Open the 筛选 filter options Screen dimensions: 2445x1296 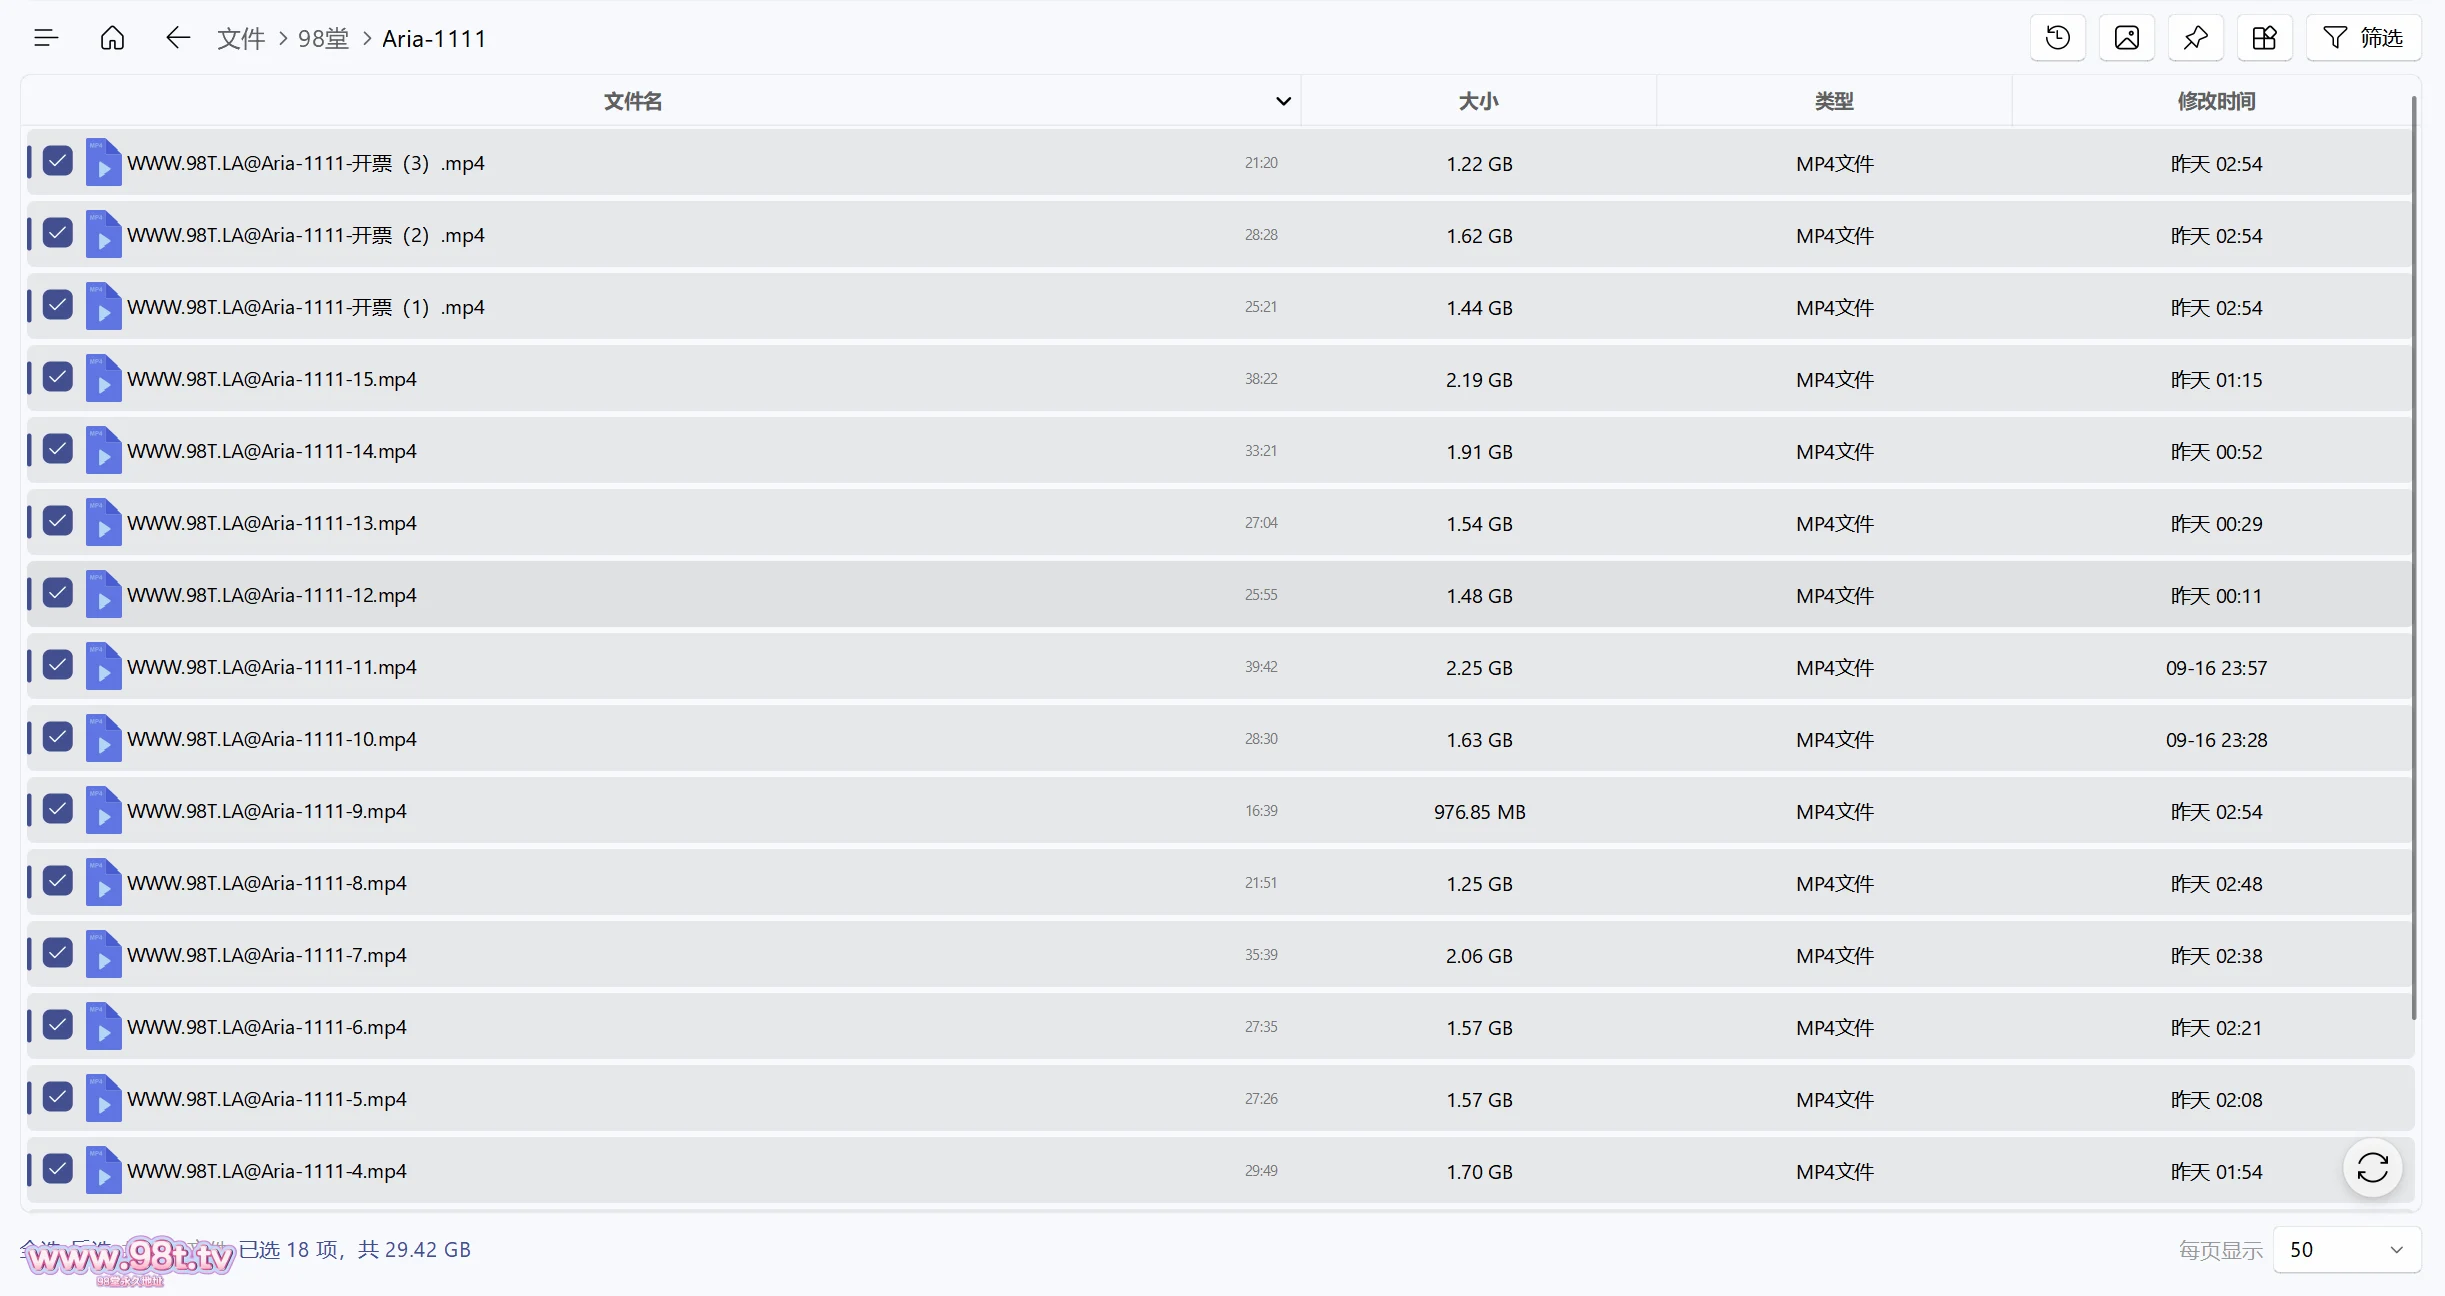pos(2364,38)
